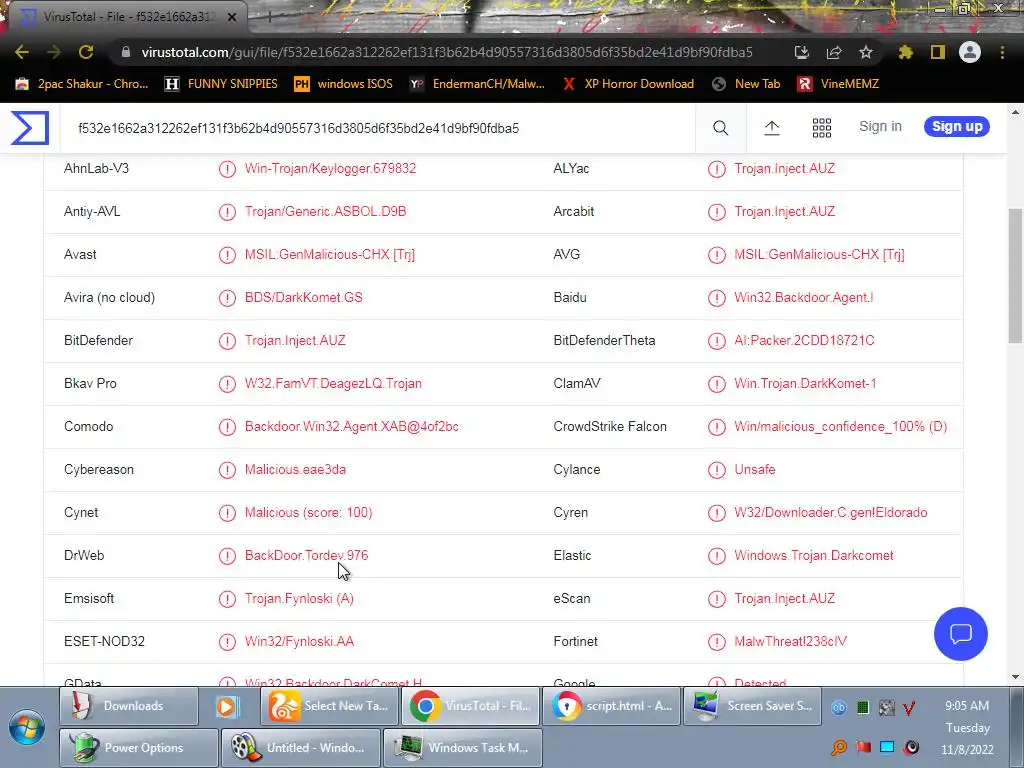Image resolution: width=1024 pixels, height=768 pixels.
Task: Open a new browser tab with plus
Action: click(x=269, y=17)
